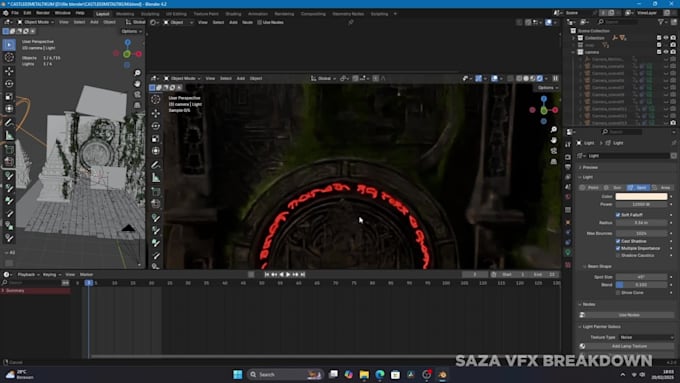Select the Measure tool in left viewport
Screen dimensions: 680x383
[9, 136]
